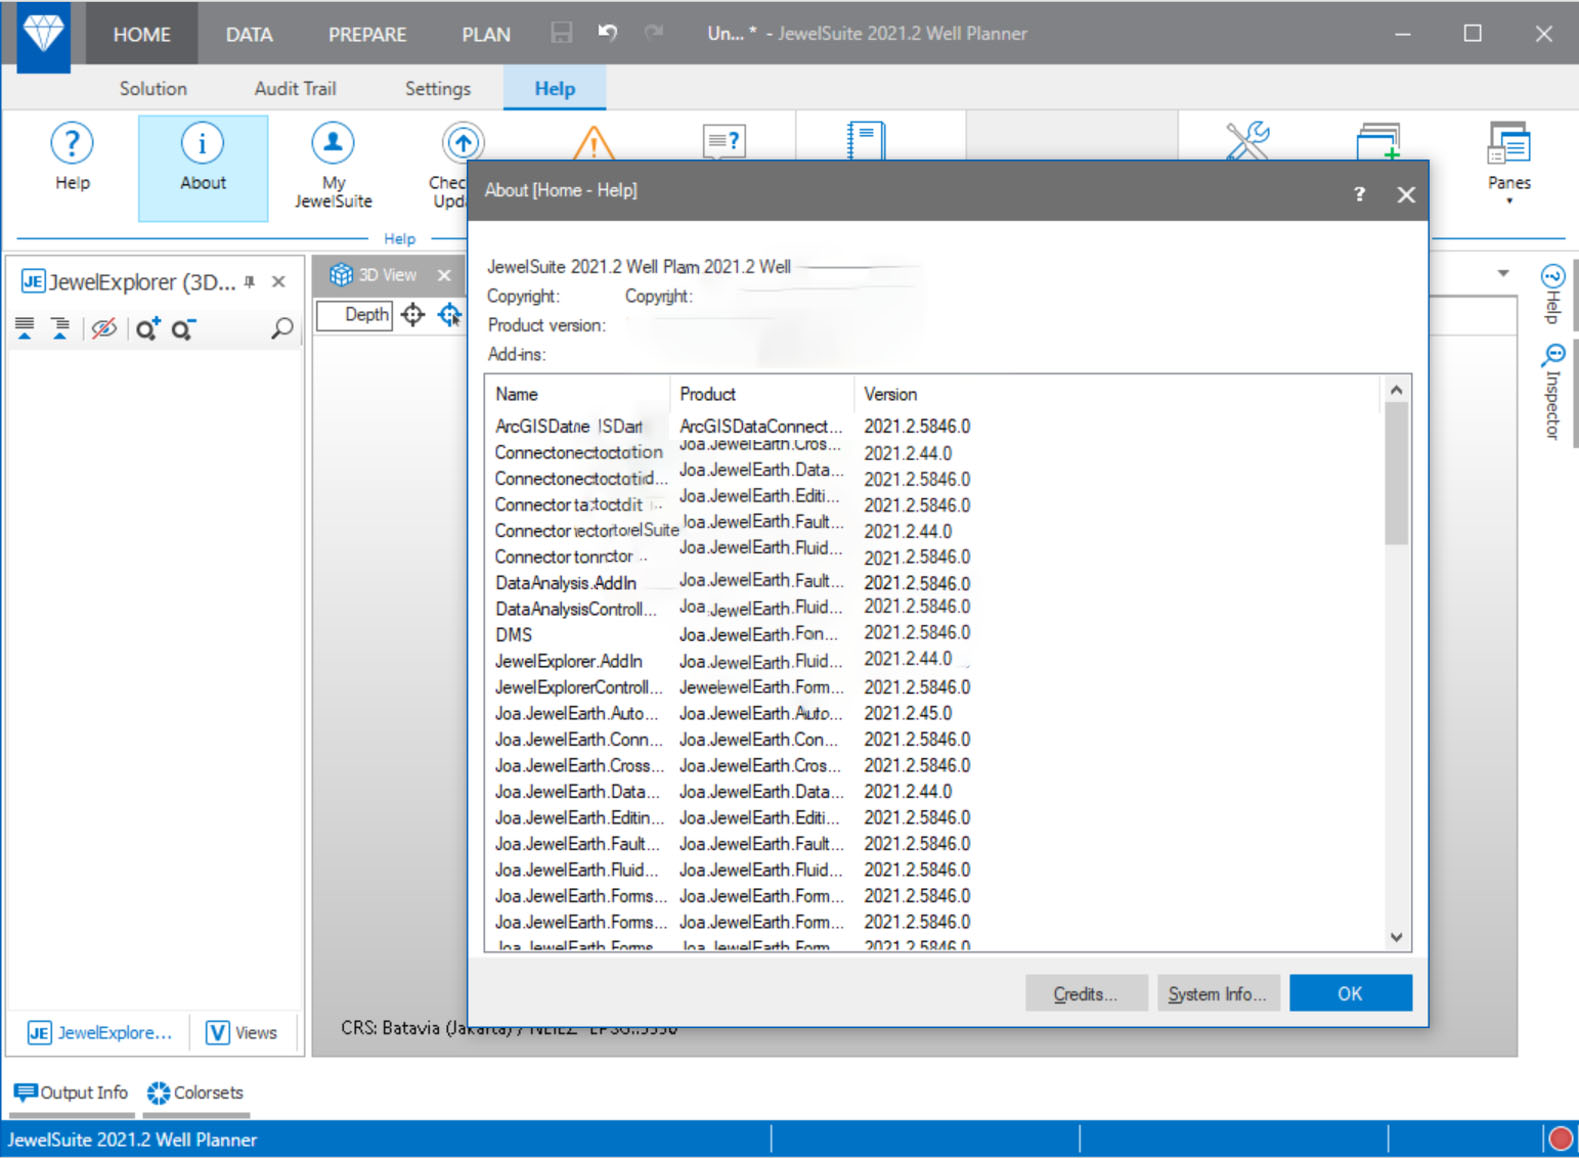The height and width of the screenshot is (1158, 1579).
Task: Click OK in About dialog
Action: [x=1350, y=993]
